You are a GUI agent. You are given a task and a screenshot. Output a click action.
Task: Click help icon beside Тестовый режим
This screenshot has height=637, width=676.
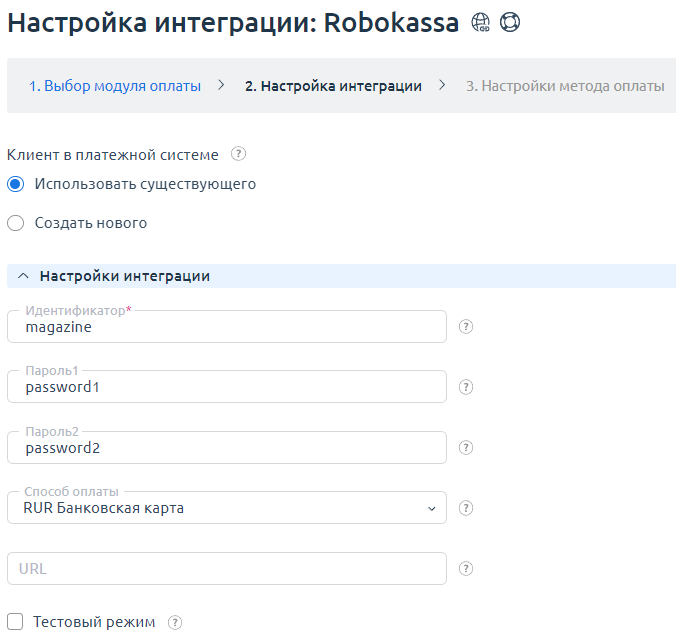[176, 622]
